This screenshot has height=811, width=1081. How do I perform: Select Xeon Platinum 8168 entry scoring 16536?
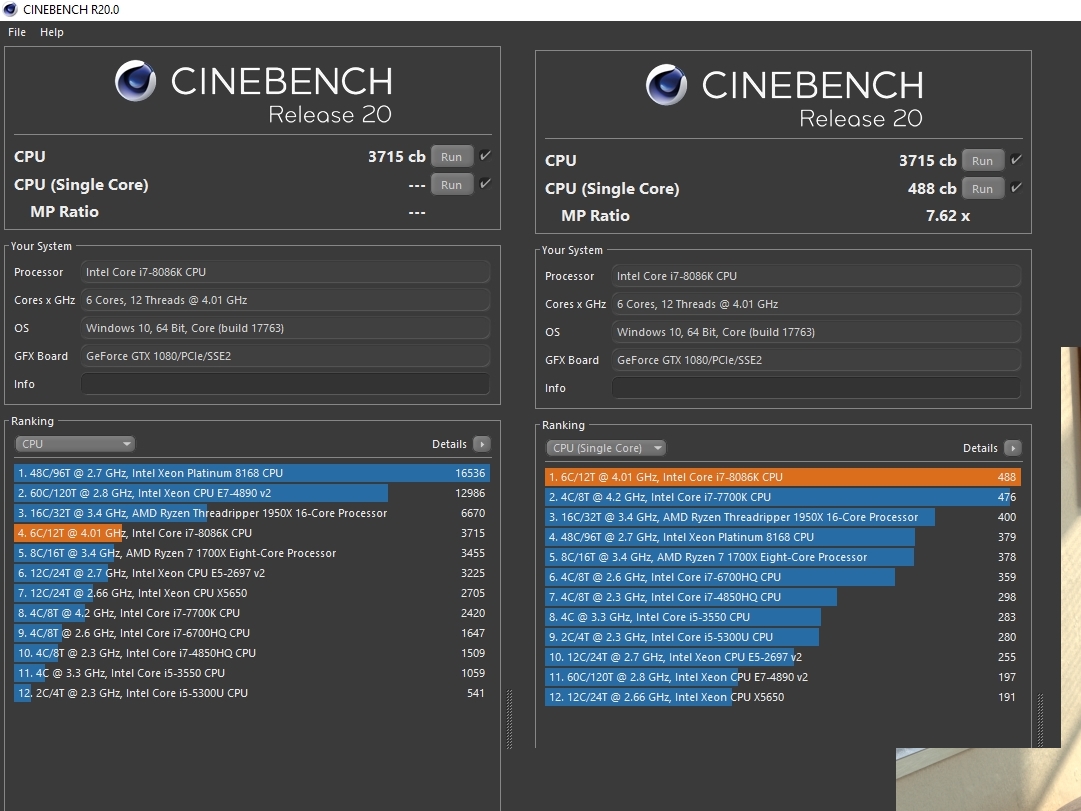252,473
